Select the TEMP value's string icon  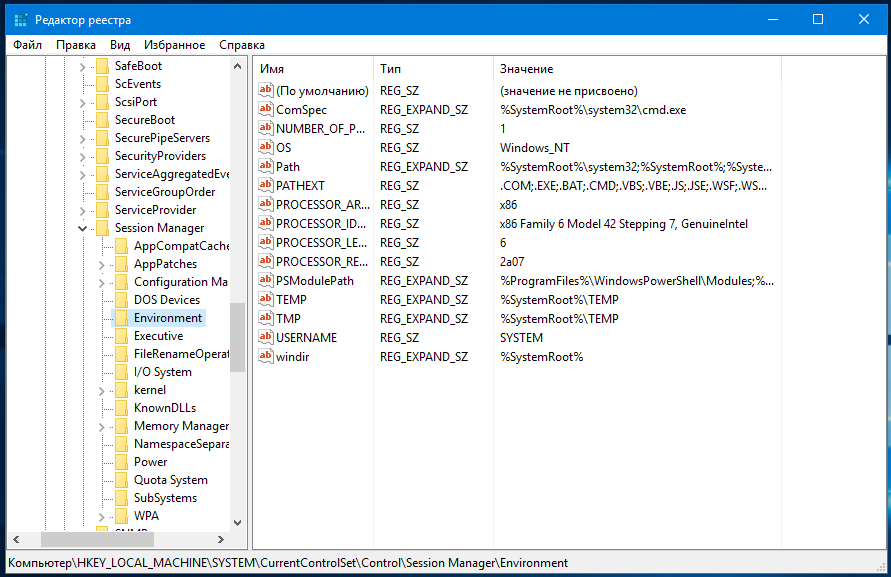coord(265,300)
